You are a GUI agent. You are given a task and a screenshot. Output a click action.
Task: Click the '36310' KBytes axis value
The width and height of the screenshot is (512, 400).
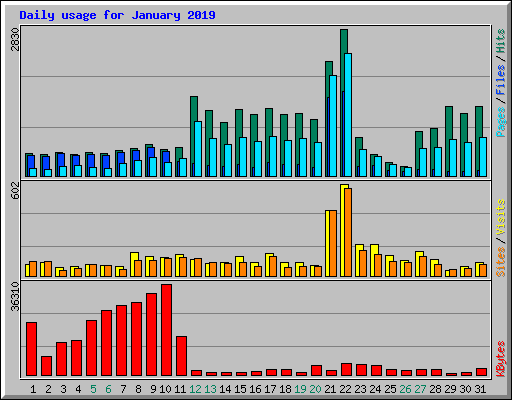point(15,296)
